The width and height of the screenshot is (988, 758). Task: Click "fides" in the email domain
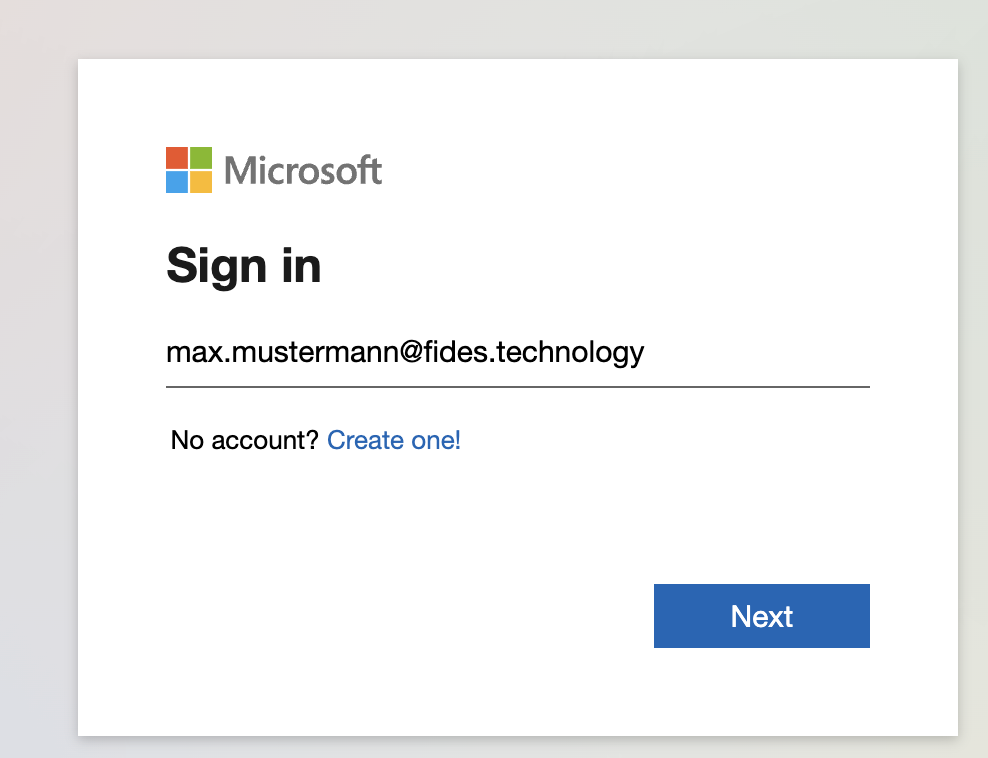point(464,352)
